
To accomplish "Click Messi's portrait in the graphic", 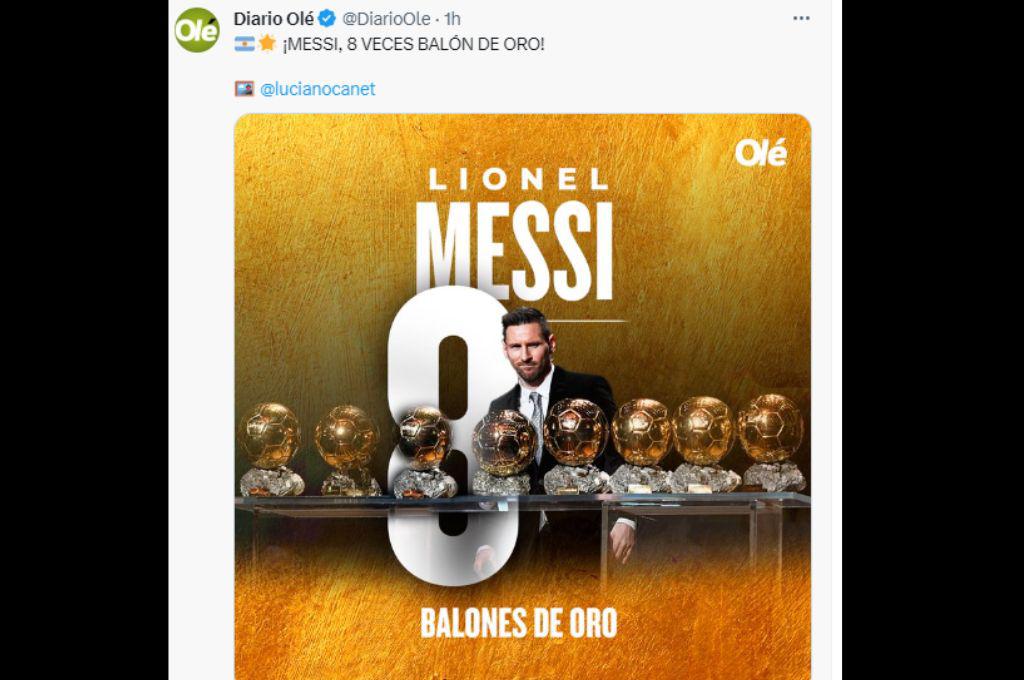I will [527, 350].
